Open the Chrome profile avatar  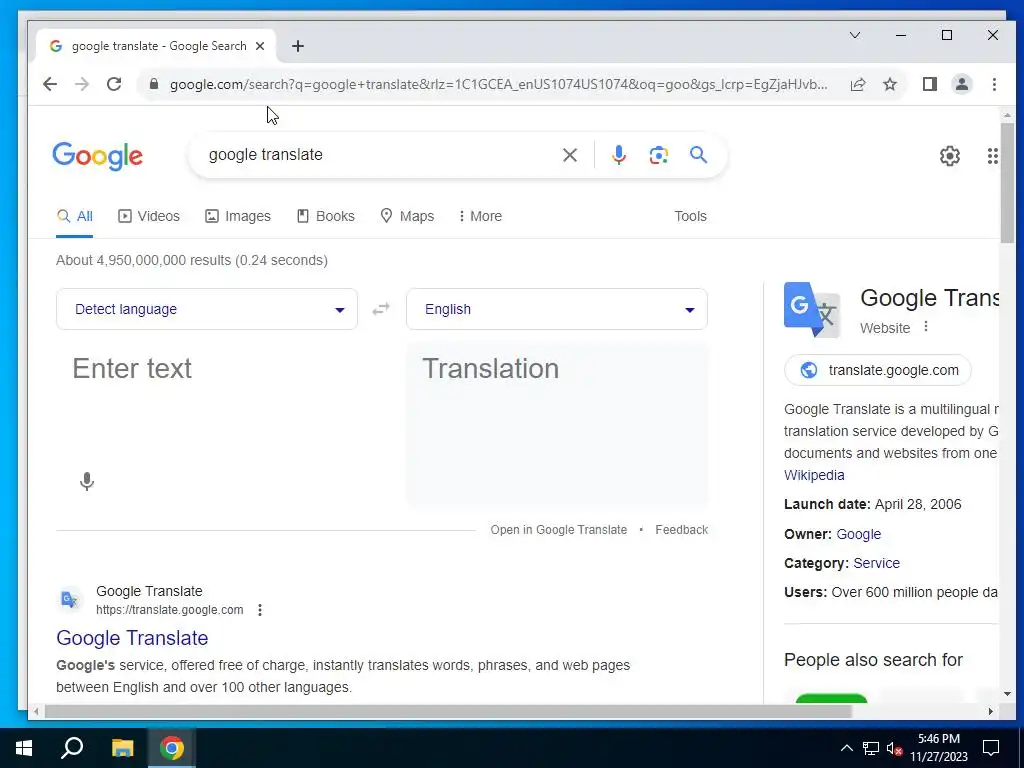962,84
